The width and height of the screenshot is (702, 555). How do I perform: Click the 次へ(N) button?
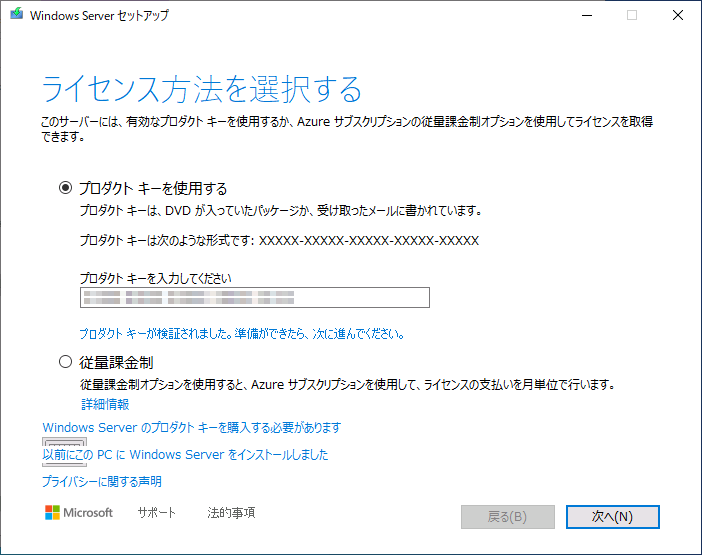click(612, 517)
